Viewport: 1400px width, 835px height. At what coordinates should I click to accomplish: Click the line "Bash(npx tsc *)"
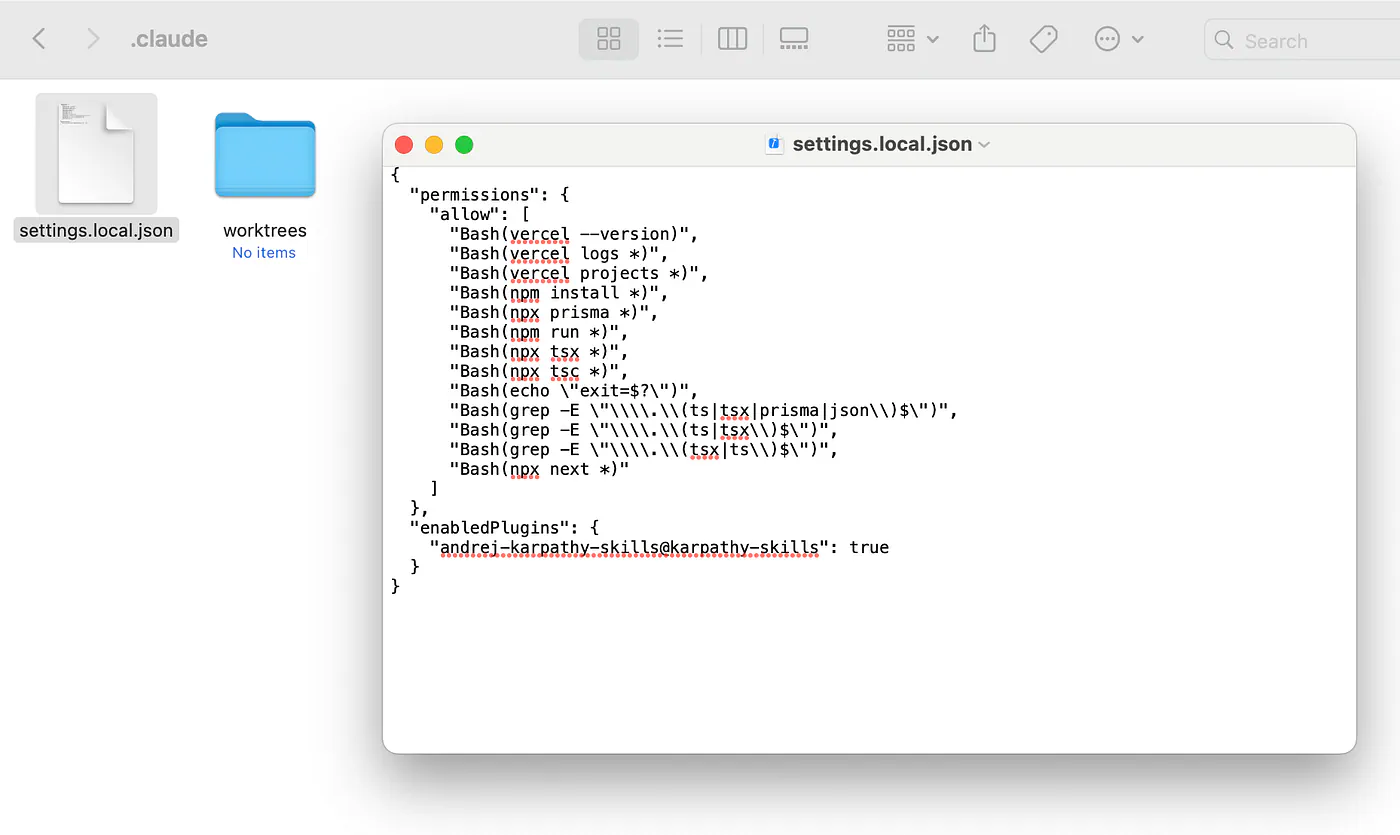[x=539, y=372]
